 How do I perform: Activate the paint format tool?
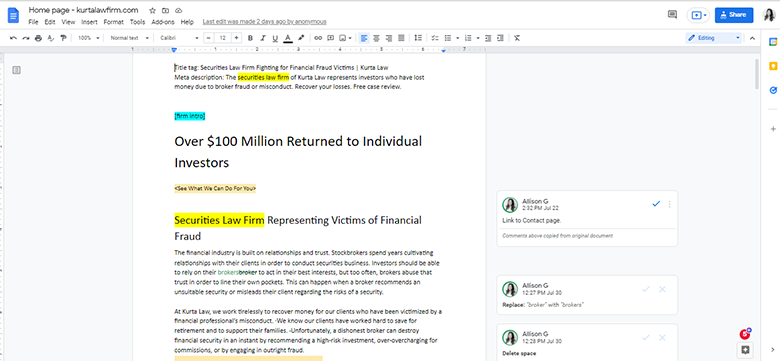pyautogui.click(x=63, y=38)
